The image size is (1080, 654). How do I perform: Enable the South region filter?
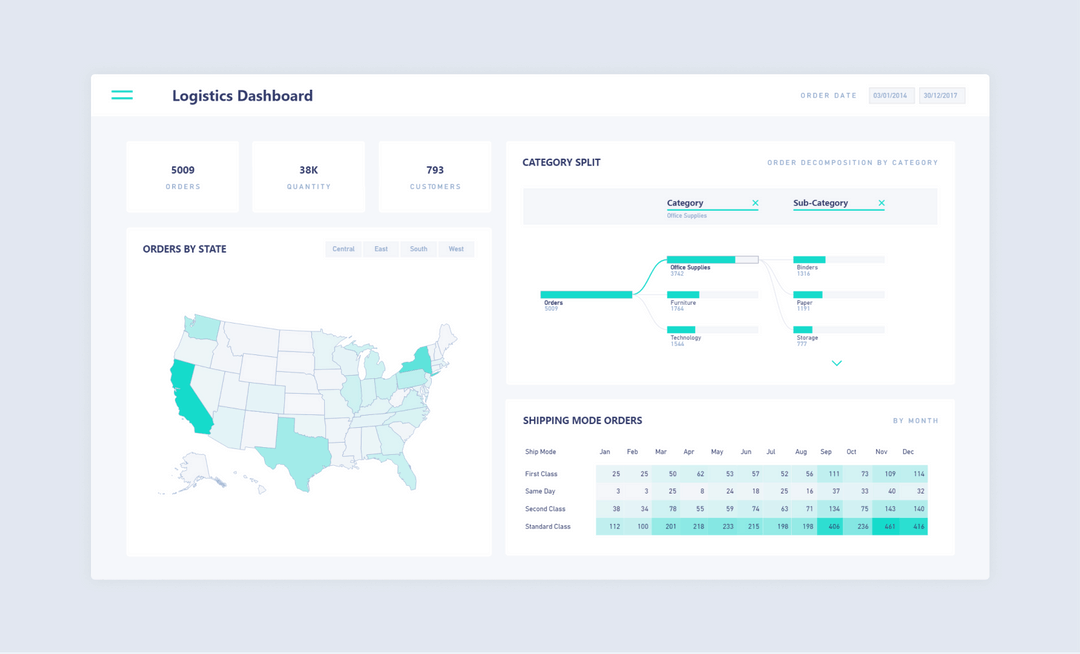pyautogui.click(x=418, y=248)
